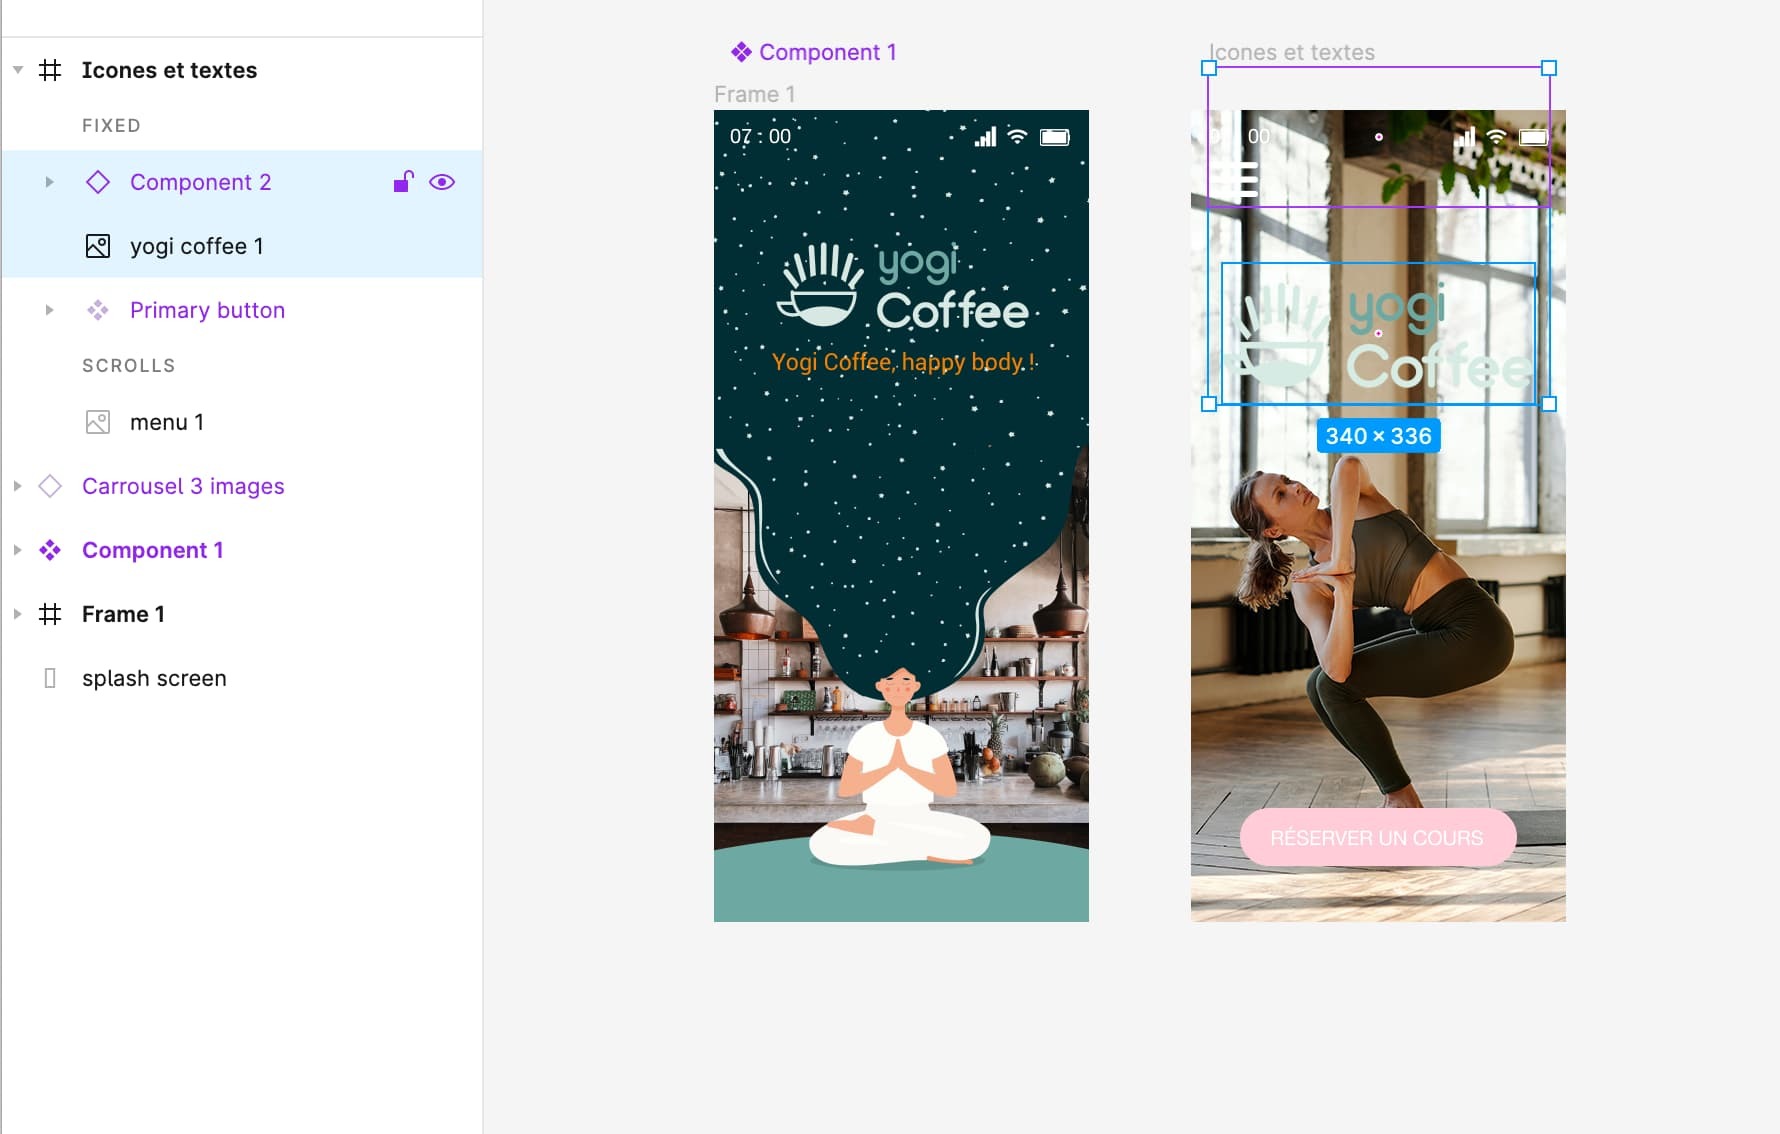Select the yogi Coffee logo in Frame 1
The height and width of the screenshot is (1134, 1780).
pos(903,286)
